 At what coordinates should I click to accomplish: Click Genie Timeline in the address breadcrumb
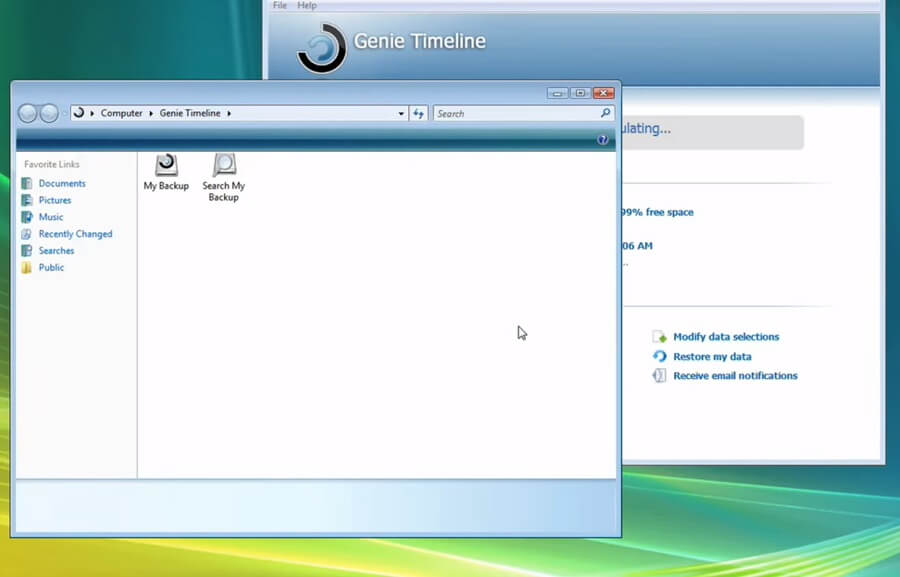click(x=190, y=113)
